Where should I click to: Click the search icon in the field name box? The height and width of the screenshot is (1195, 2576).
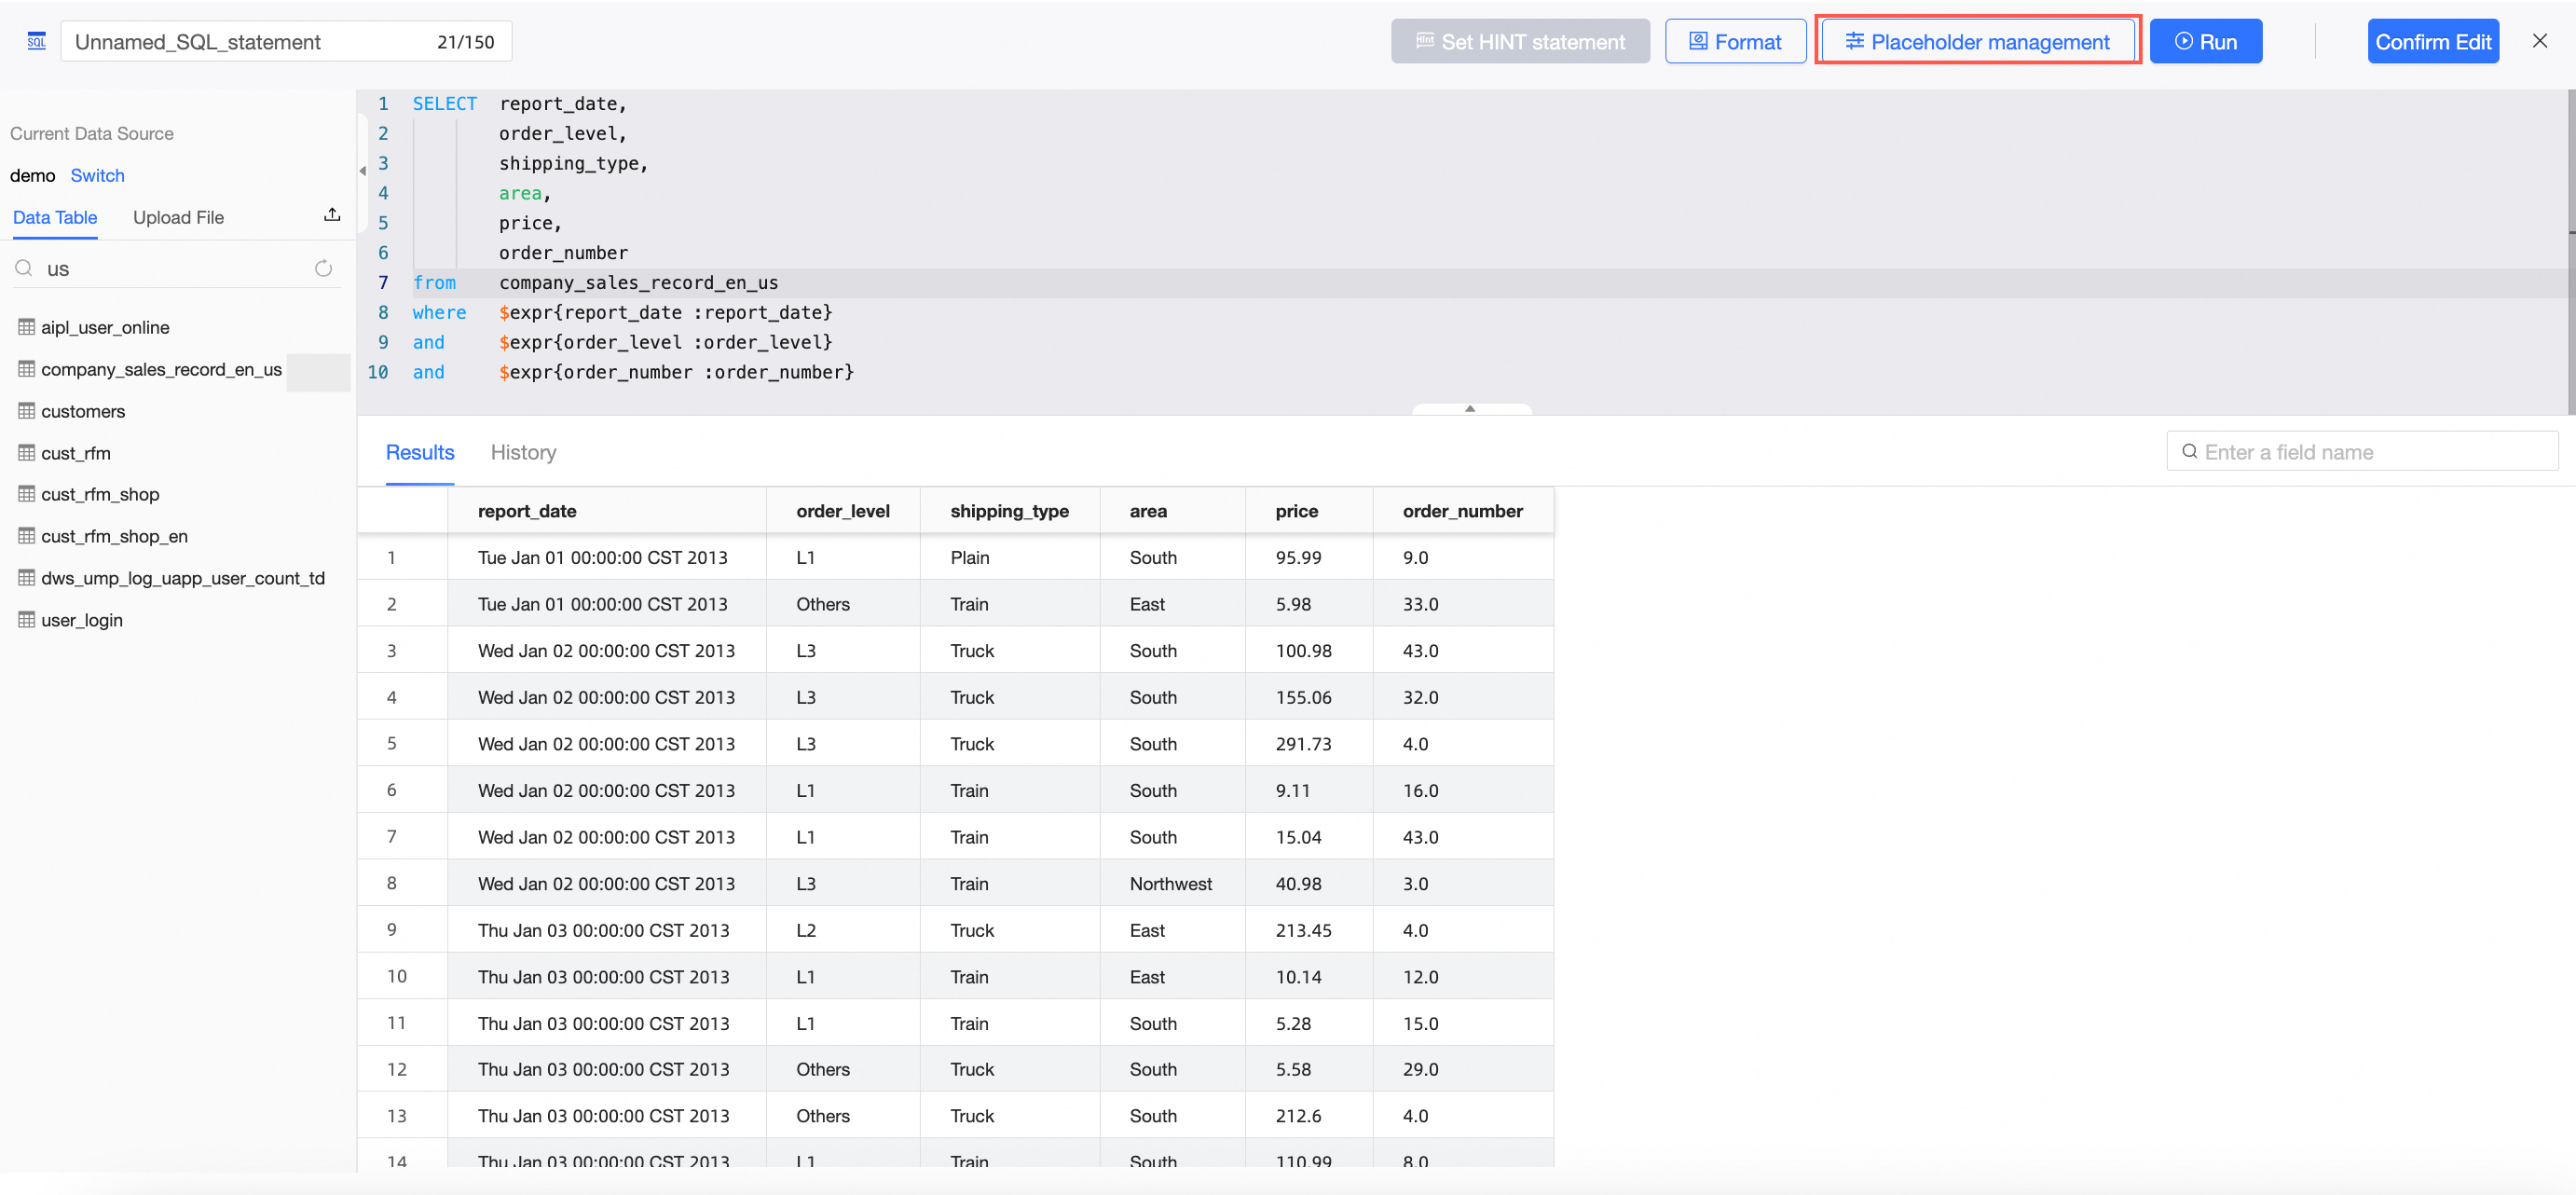point(2190,452)
